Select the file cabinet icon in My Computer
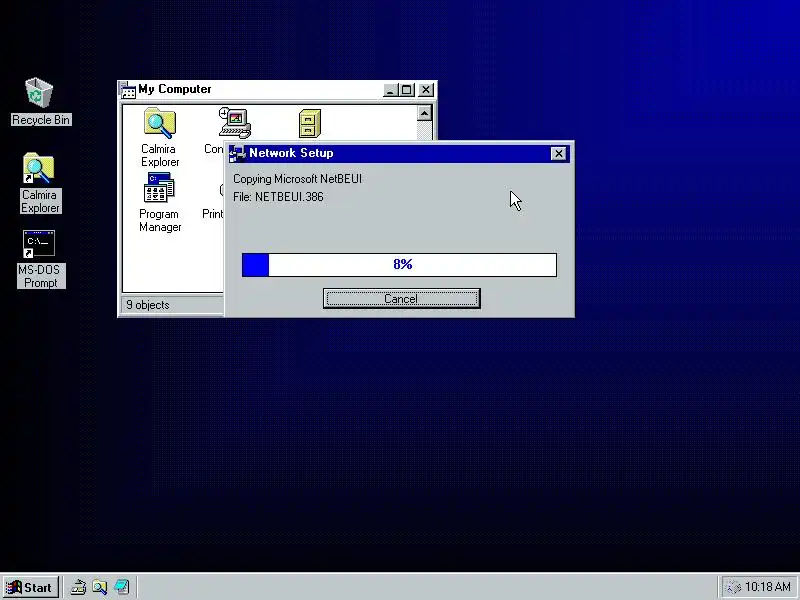Image resolution: width=800 pixels, height=600 pixels. 310,123
